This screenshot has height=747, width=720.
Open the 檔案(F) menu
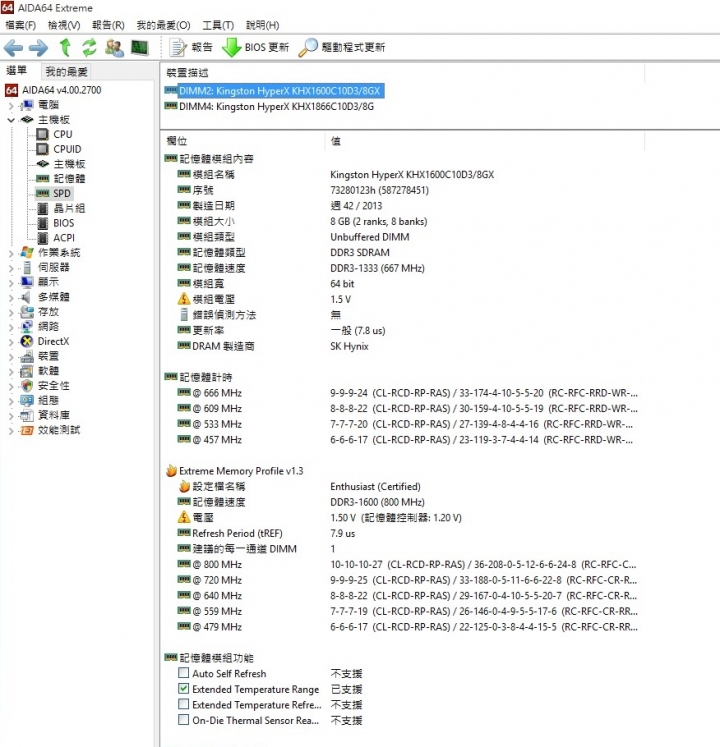point(20,25)
